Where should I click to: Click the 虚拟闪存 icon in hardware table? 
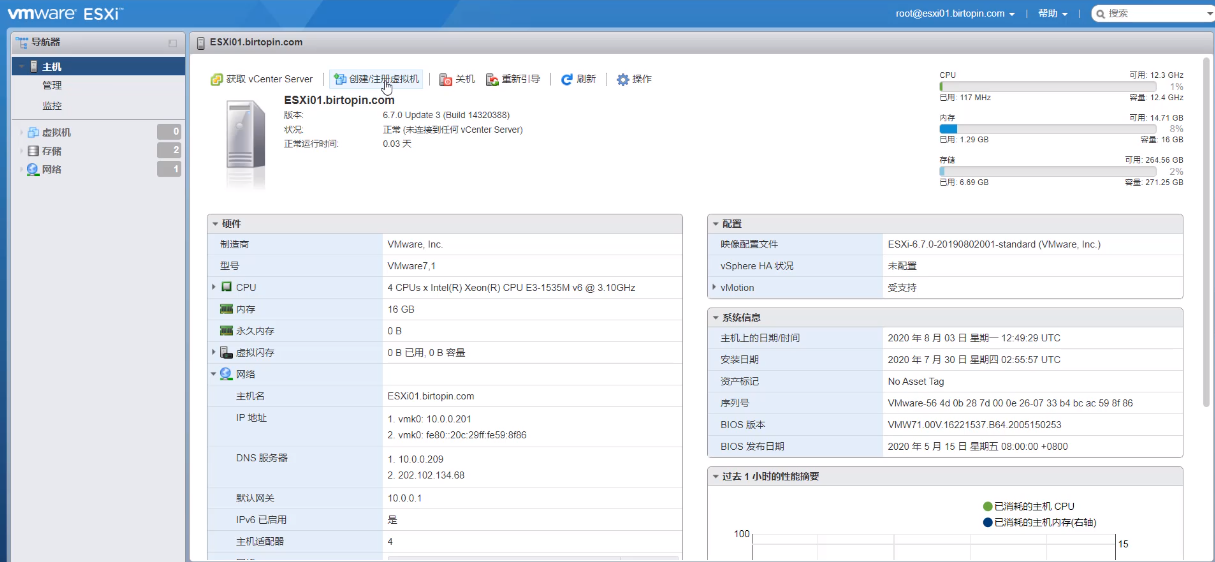226,352
